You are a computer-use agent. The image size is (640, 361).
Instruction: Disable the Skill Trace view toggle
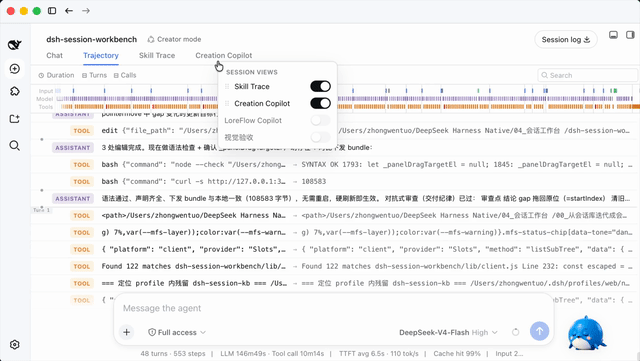coord(320,87)
